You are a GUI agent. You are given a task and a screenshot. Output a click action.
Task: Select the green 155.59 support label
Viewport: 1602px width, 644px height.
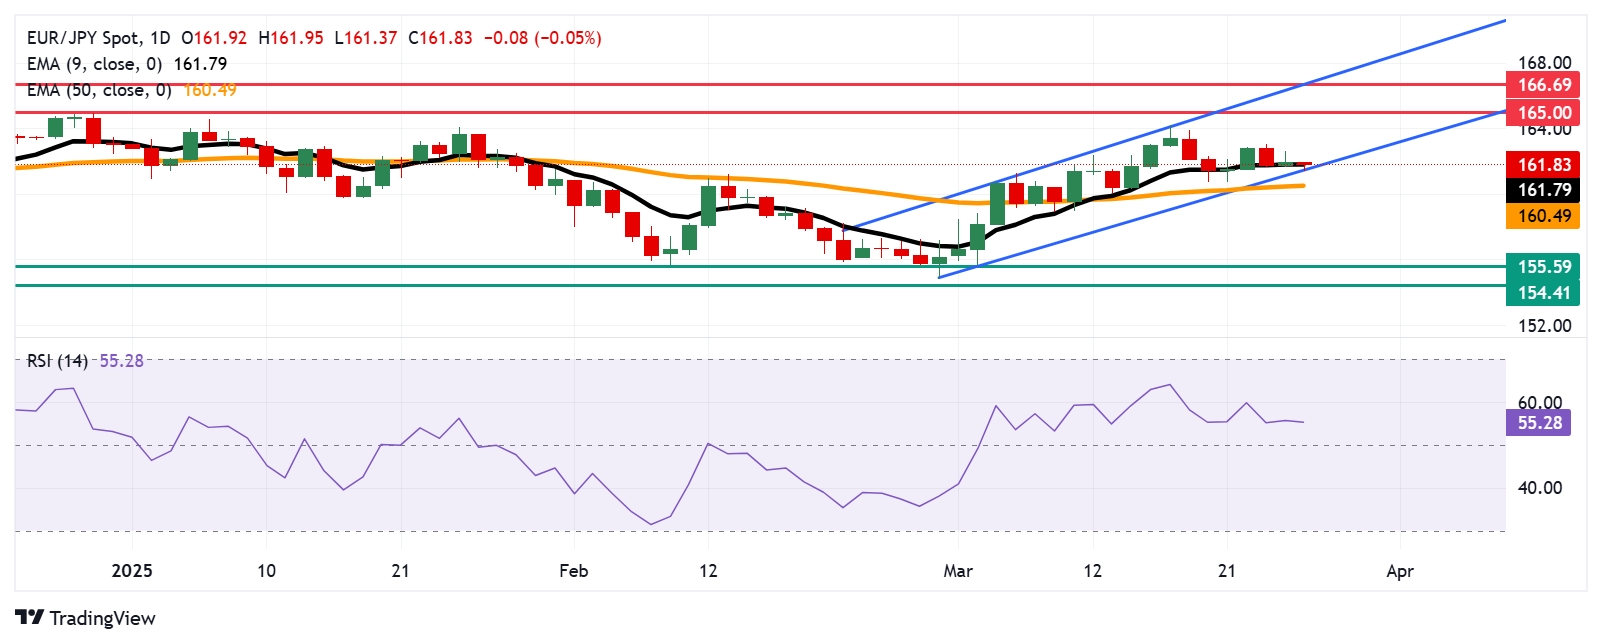(1543, 267)
